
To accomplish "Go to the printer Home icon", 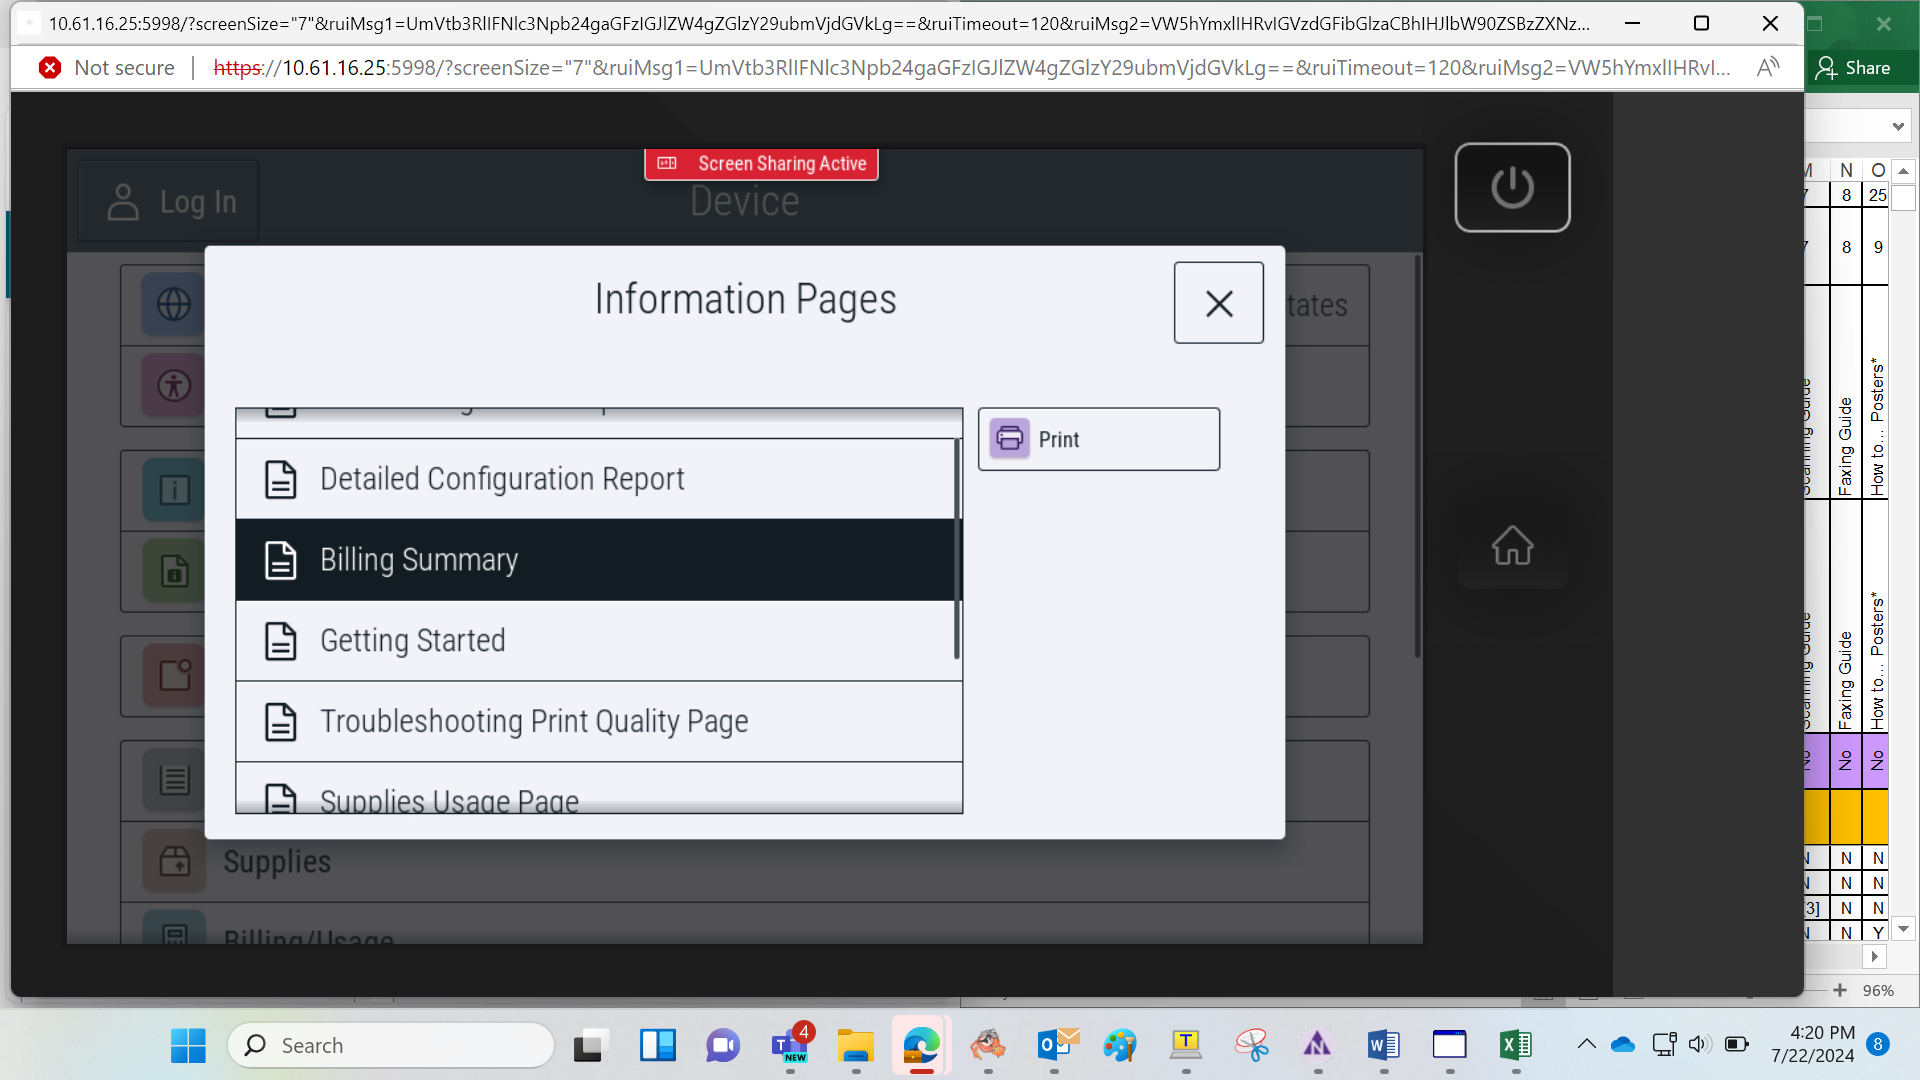I will coord(1512,546).
